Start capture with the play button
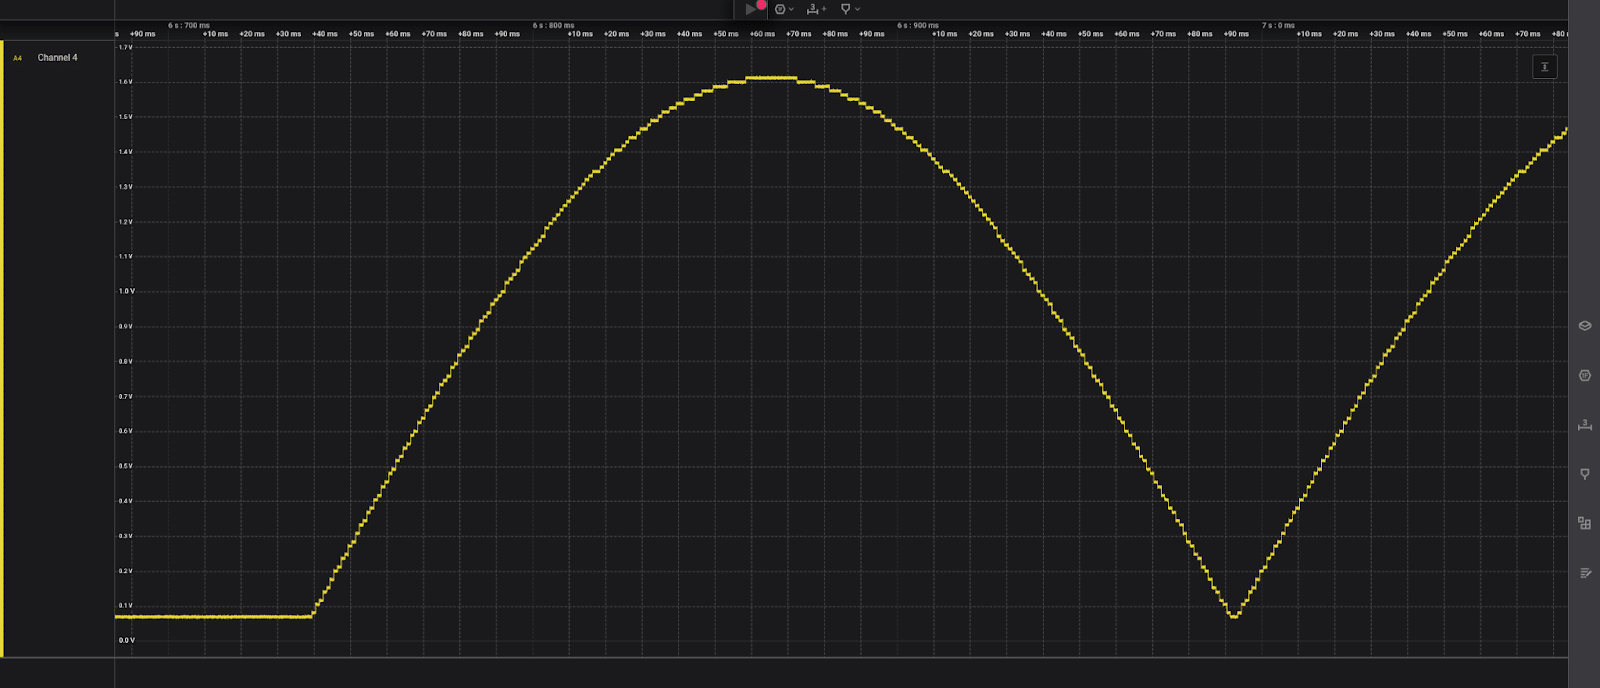This screenshot has height=688, width=1600. [751, 9]
